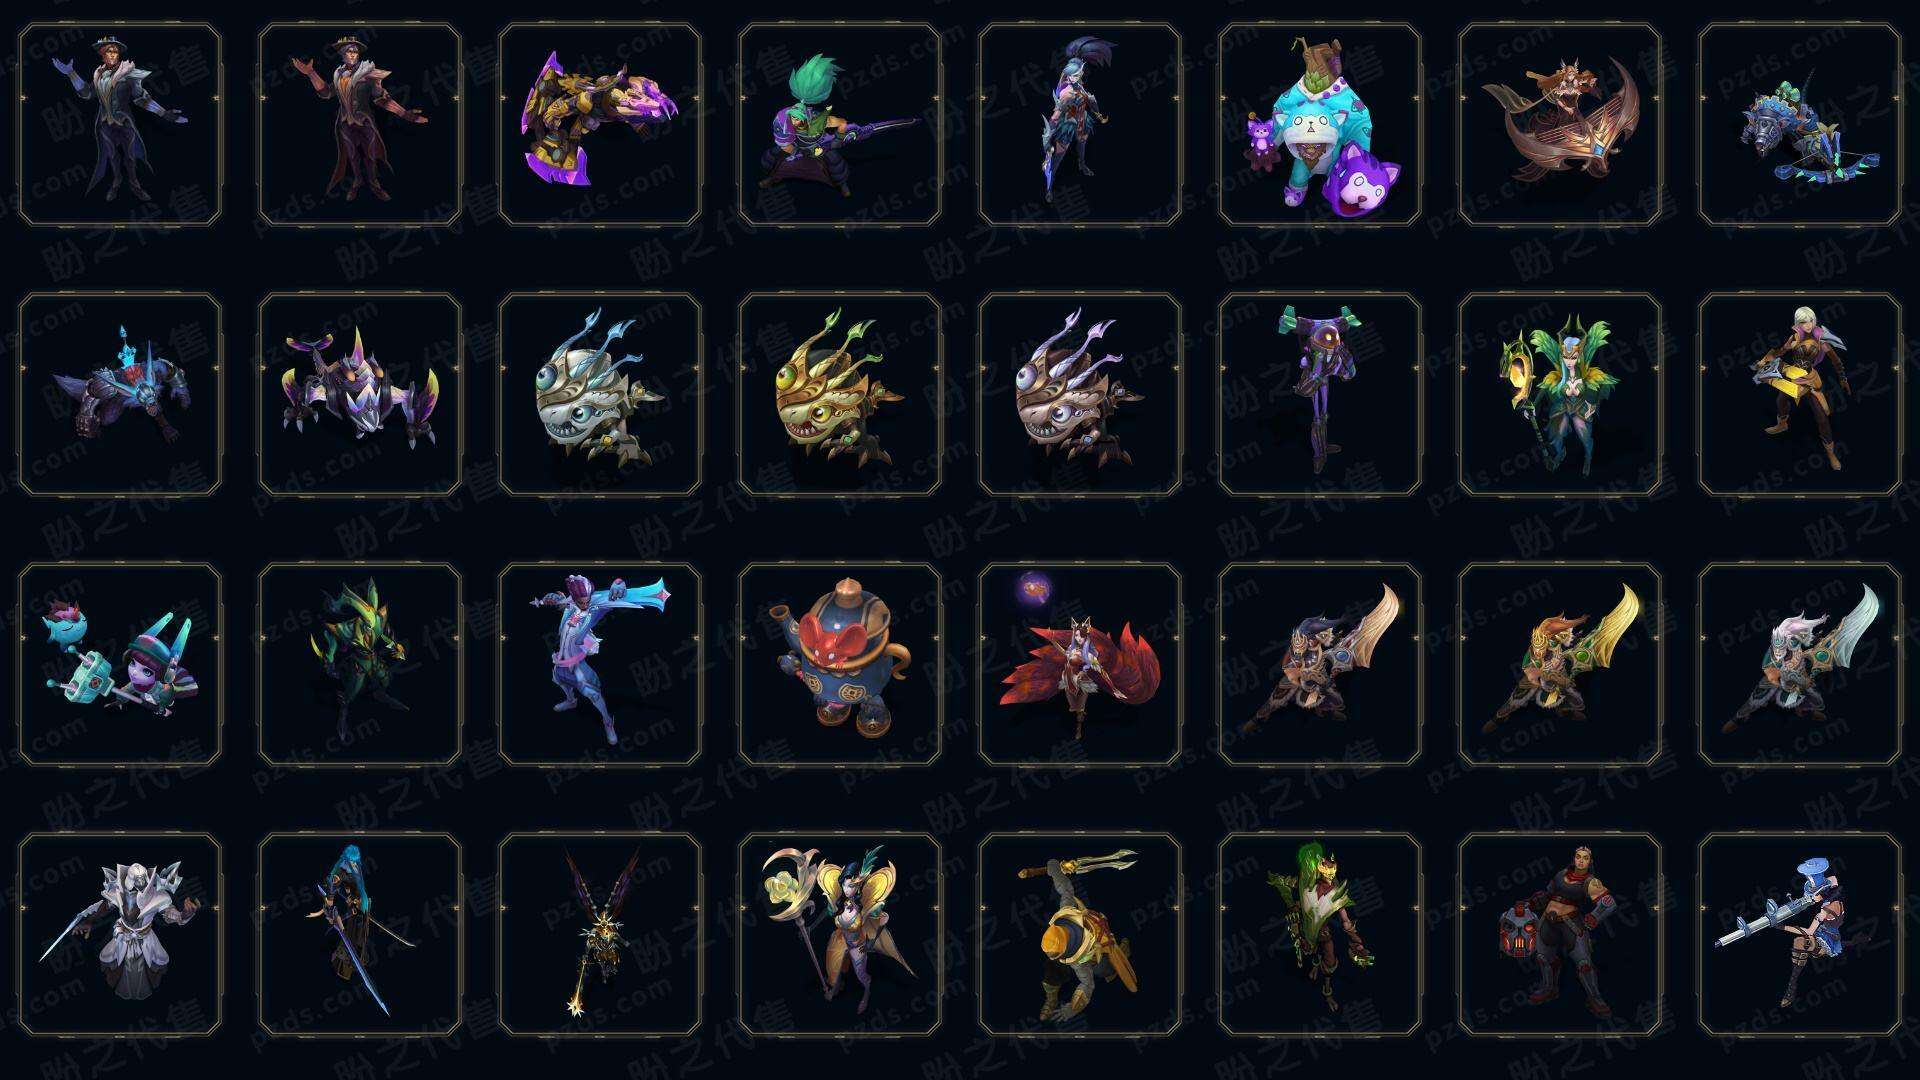
Task: Open the blue dancer with giant scissors
Action: point(600,665)
